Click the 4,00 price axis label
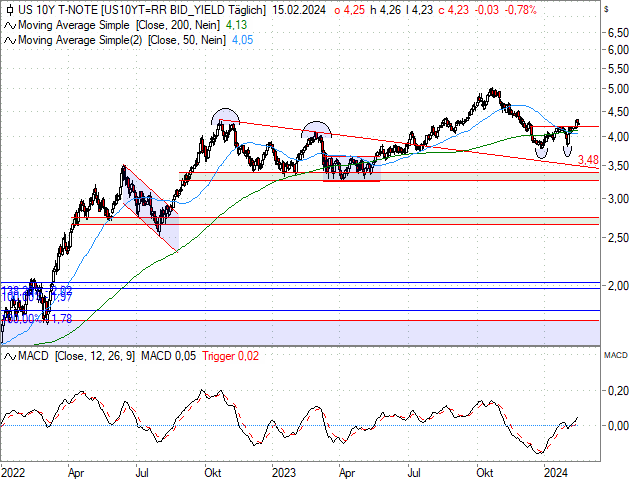 tap(618, 137)
